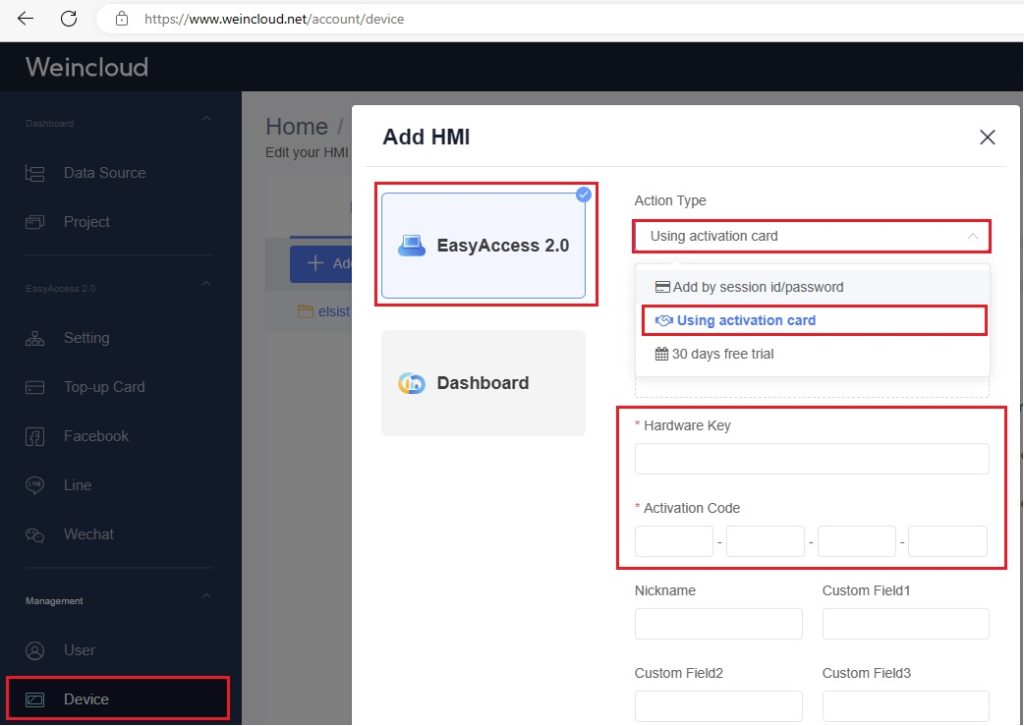1024x726 pixels.
Task: Click the handshake icon for activation card
Action: click(x=664, y=321)
